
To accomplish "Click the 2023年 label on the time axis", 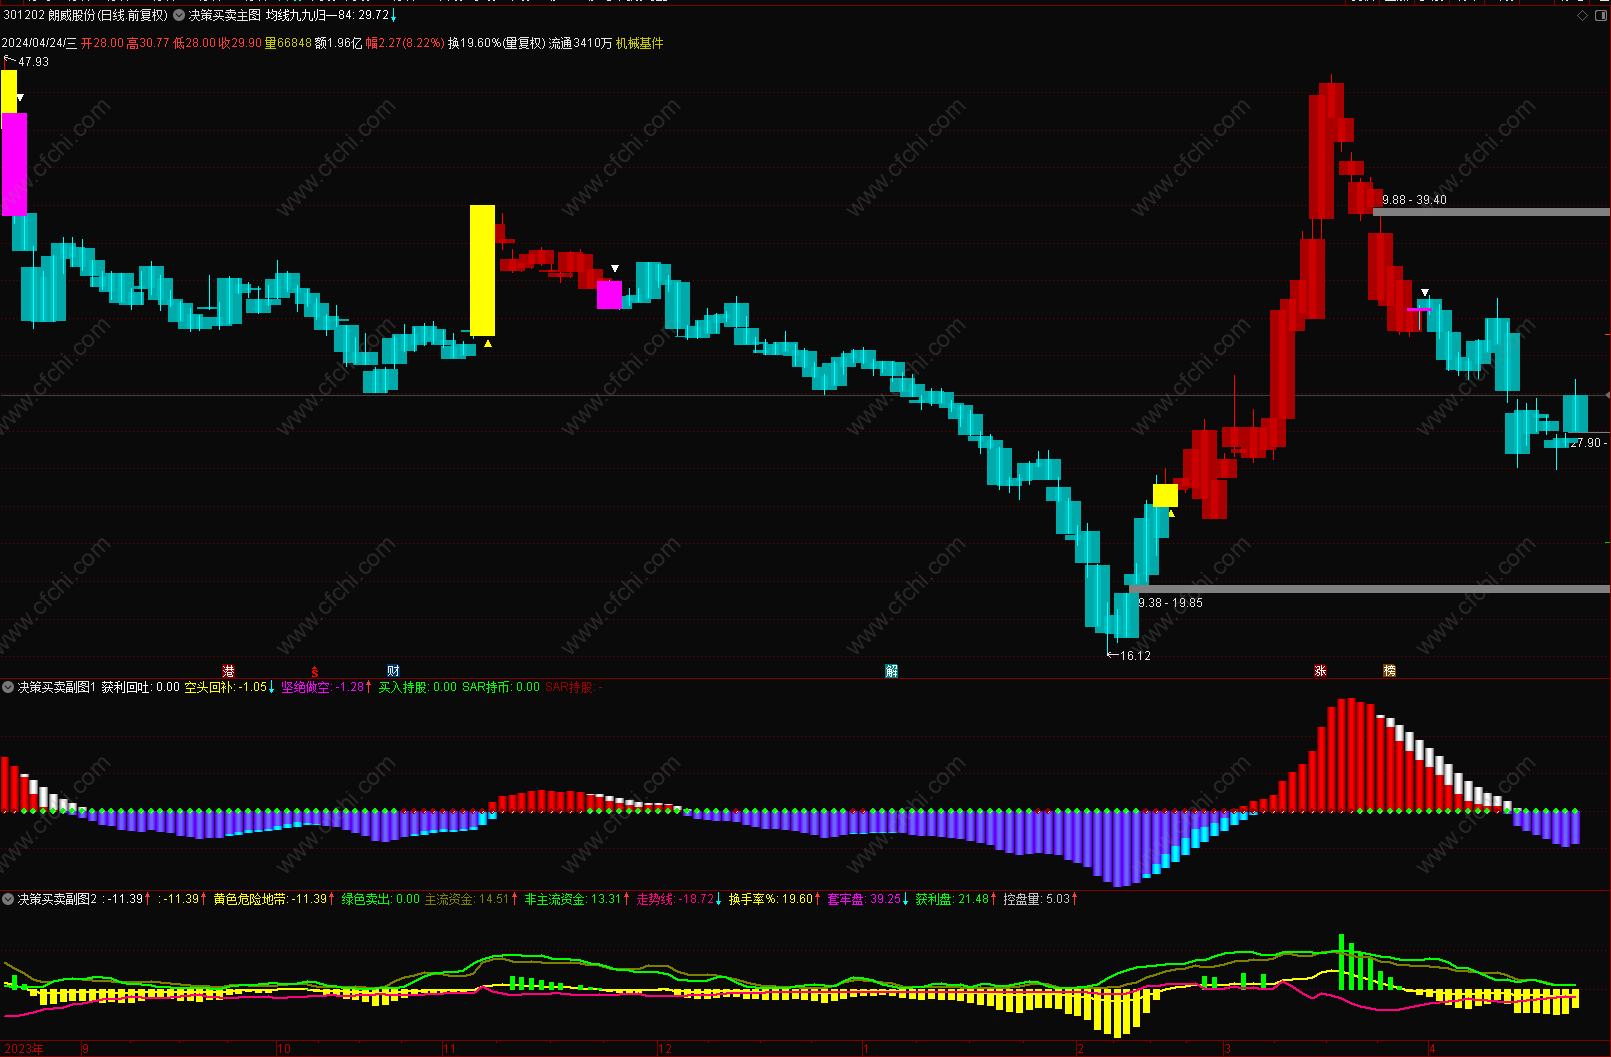I will [24, 1049].
